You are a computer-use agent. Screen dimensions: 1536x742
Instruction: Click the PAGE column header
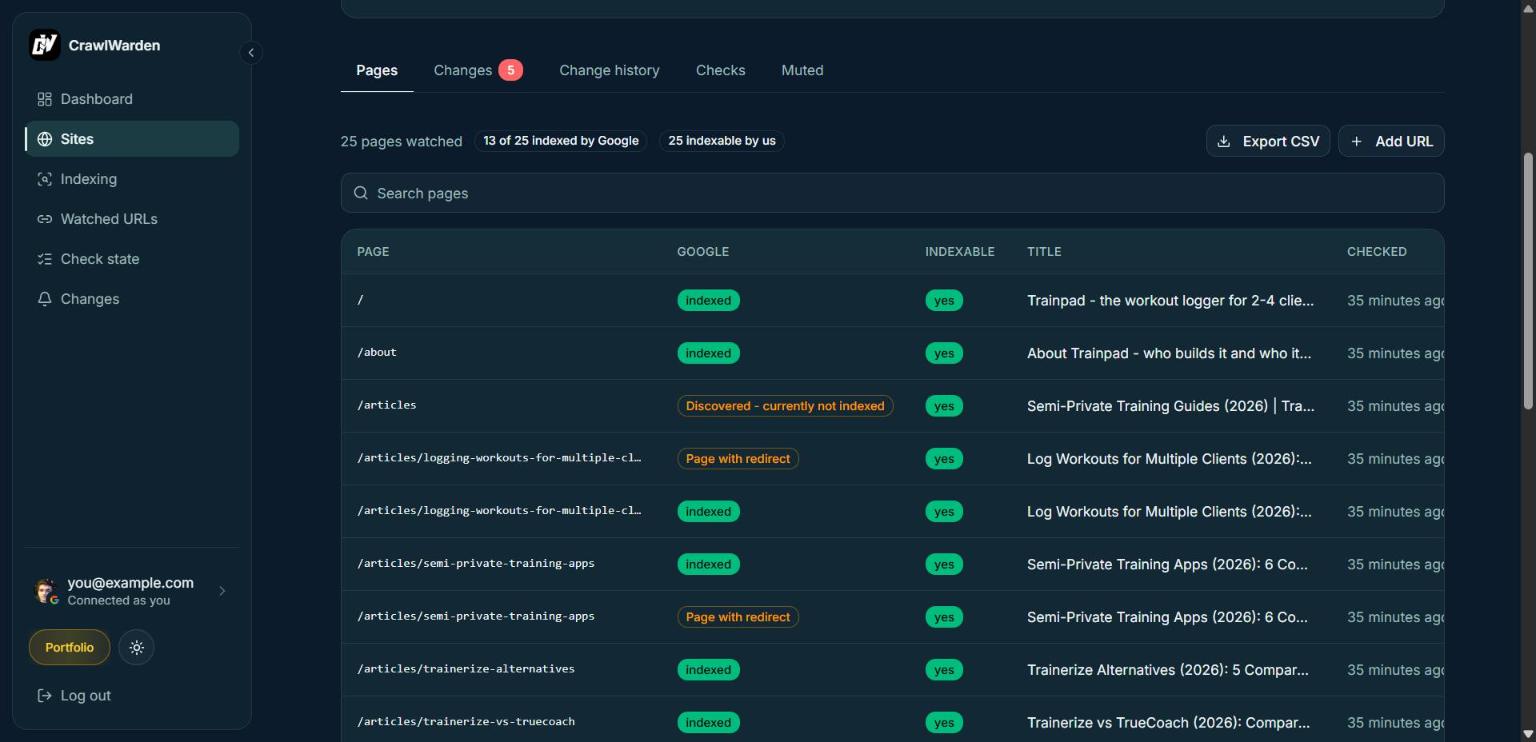[373, 252]
